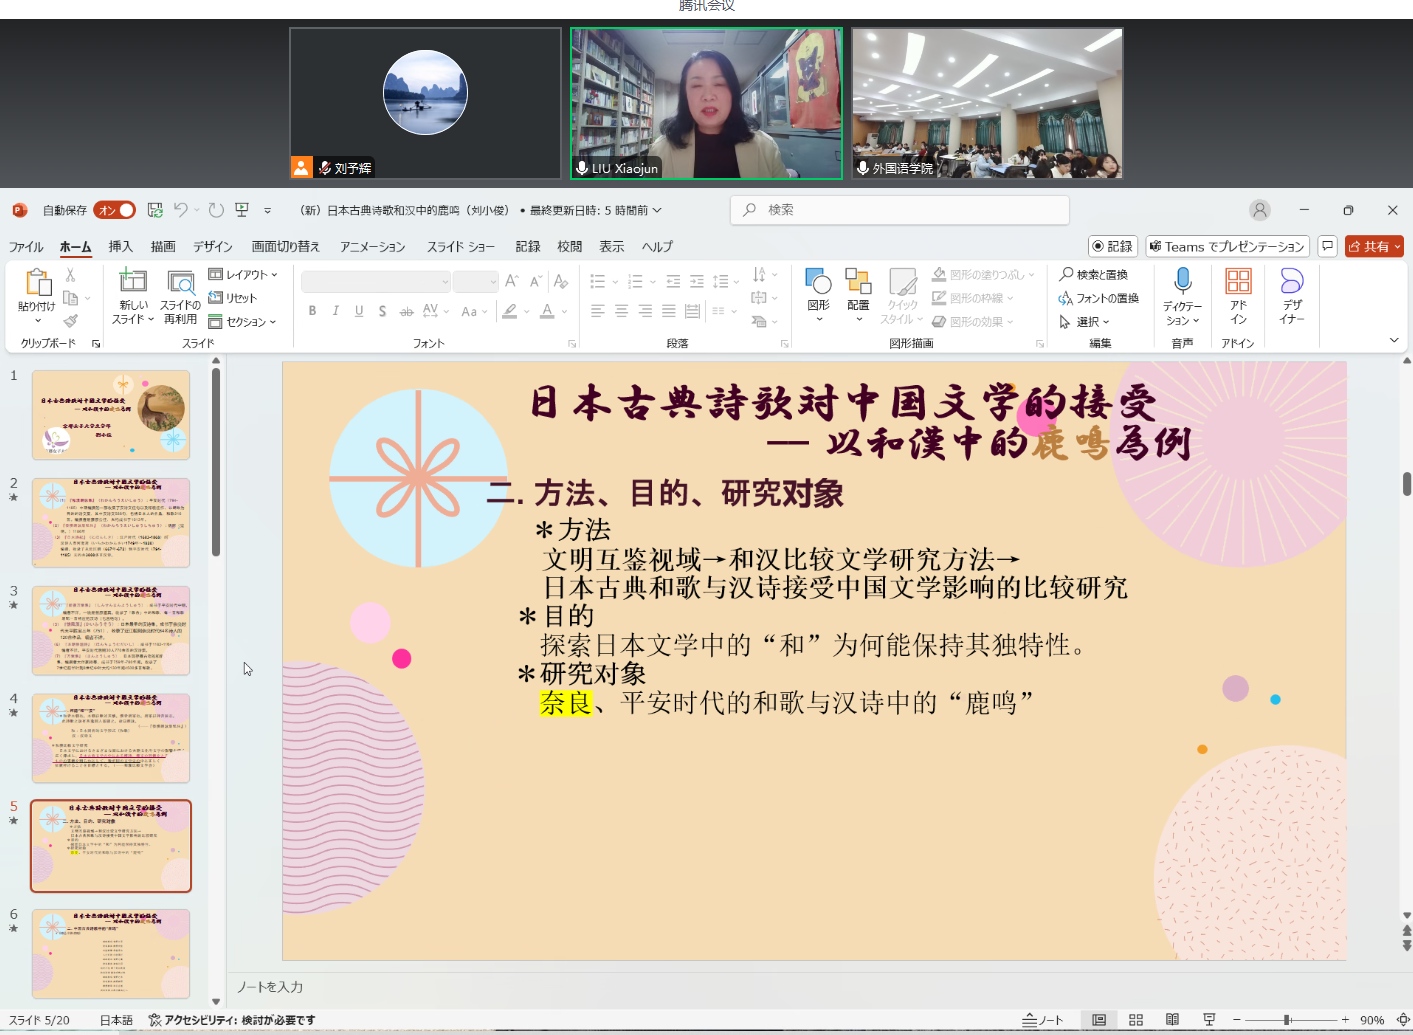This screenshot has width=1413, height=1035.
Task: Open the Section dropdown menu
Action: [243, 322]
